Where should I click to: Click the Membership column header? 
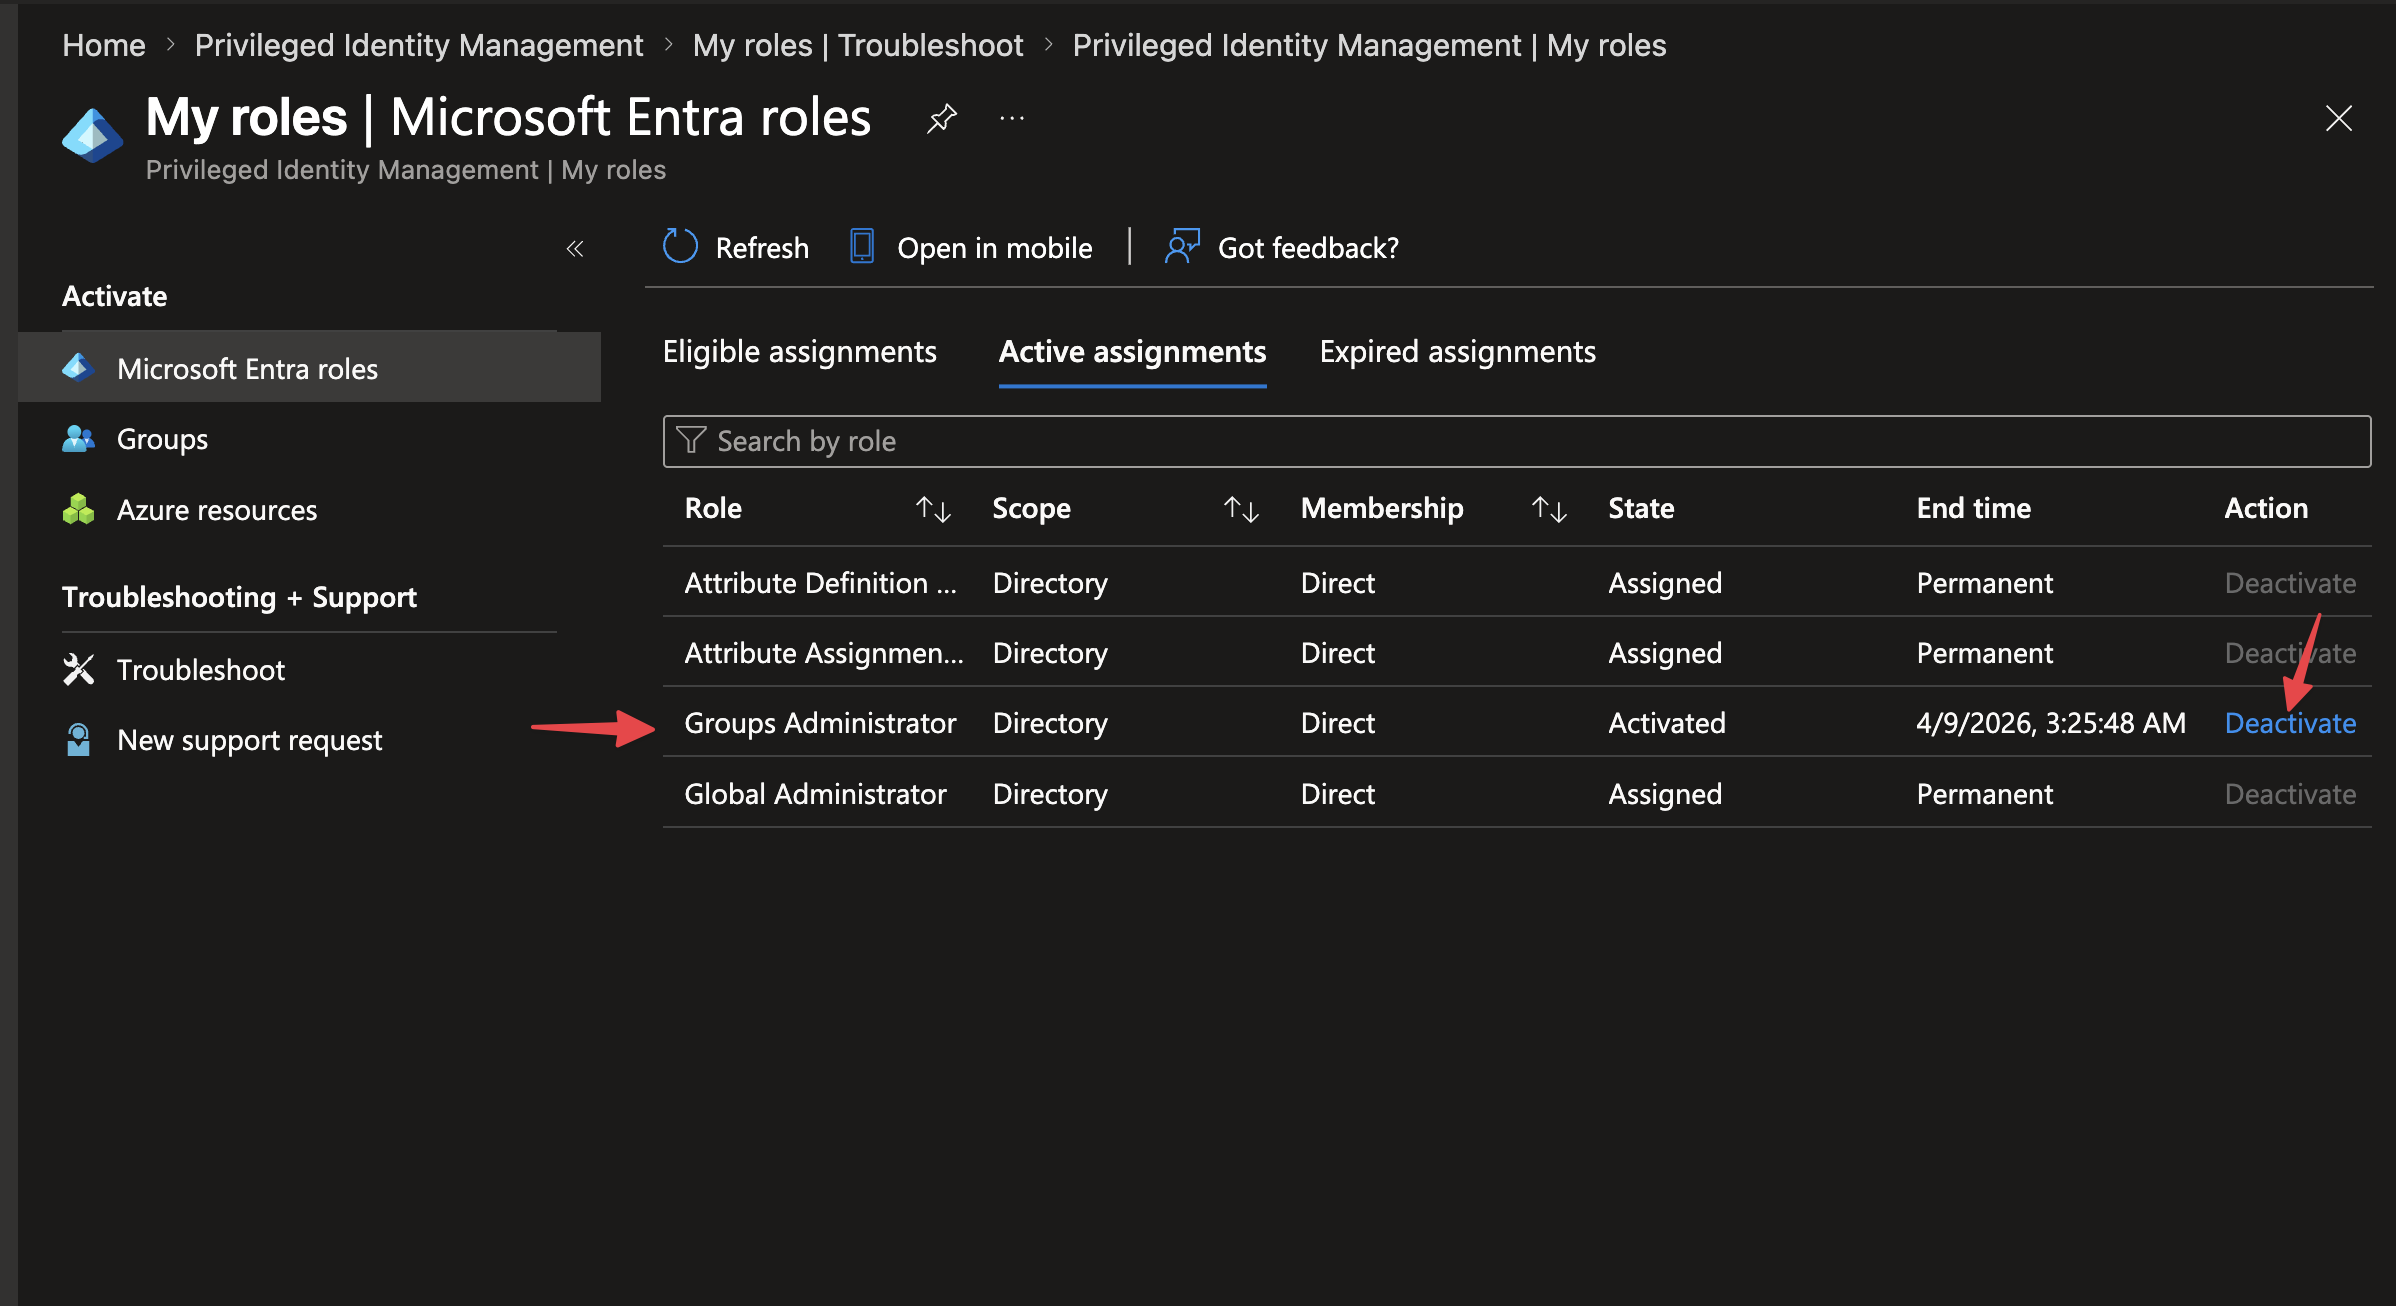click(x=1382, y=508)
